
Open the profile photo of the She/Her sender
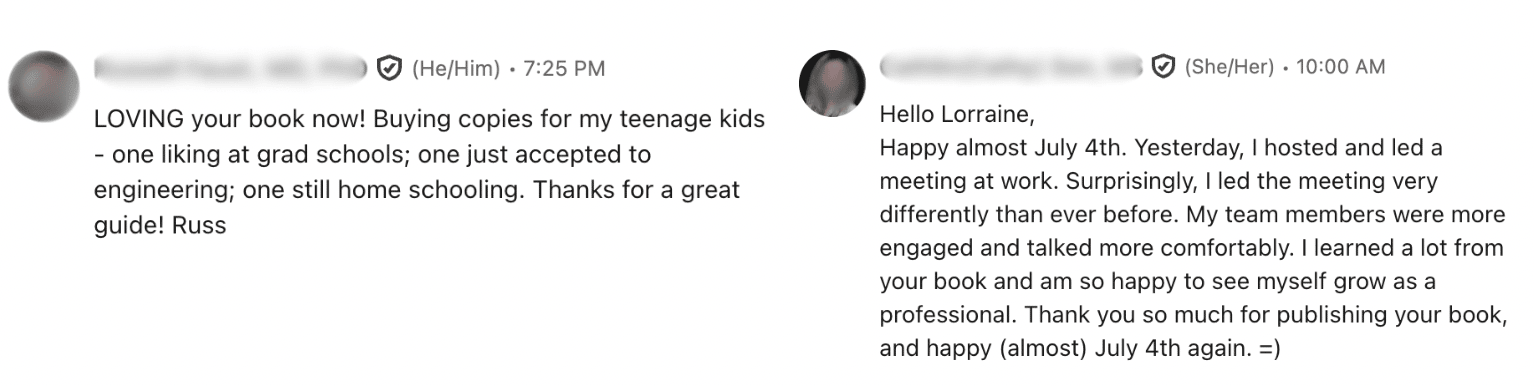tap(832, 83)
